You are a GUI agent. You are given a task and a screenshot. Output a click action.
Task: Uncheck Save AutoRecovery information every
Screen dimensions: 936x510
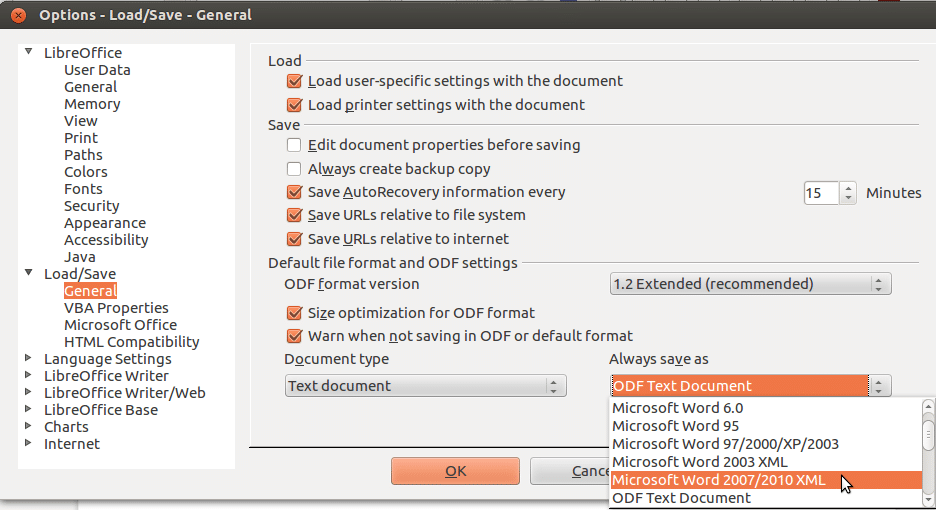(x=294, y=192)
